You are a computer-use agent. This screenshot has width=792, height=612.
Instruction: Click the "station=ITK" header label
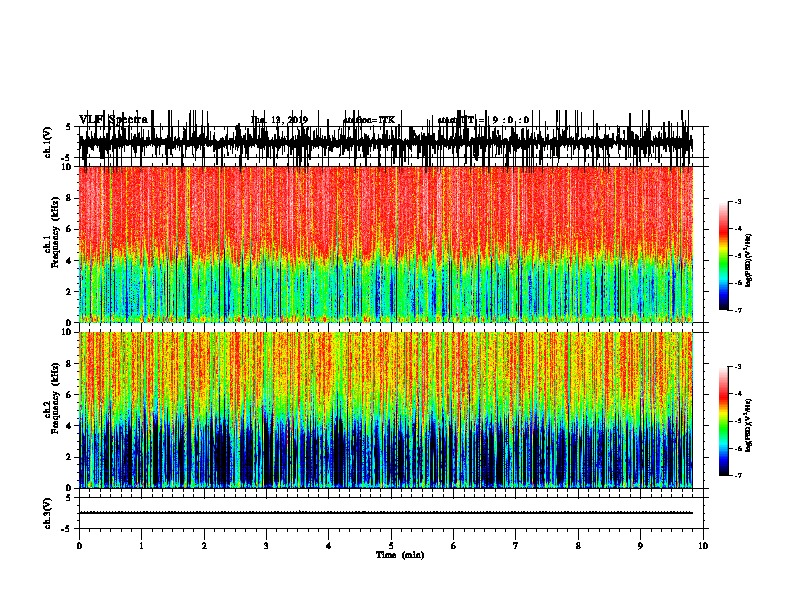click(369, 120)
